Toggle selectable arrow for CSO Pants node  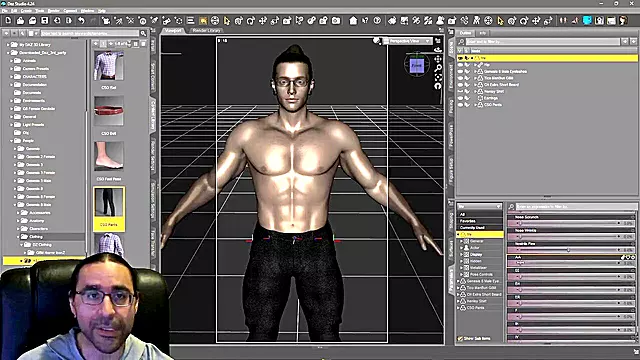coord(467,105)
